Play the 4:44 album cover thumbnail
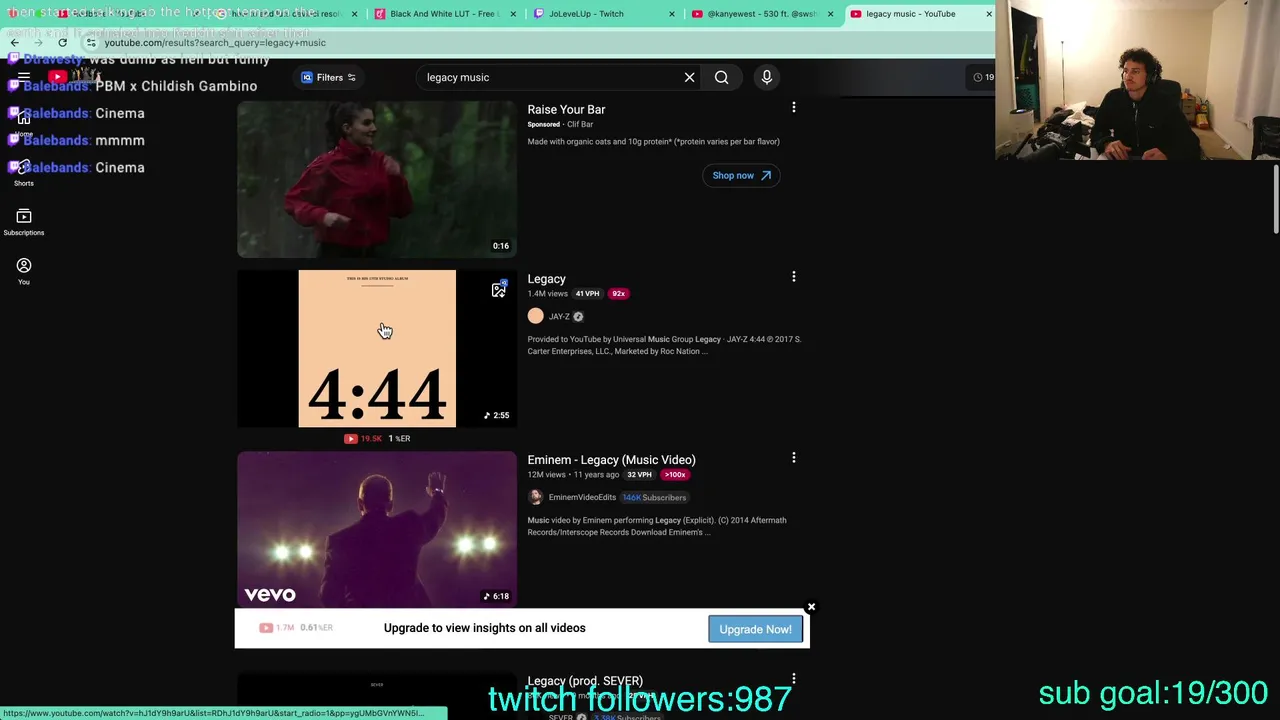Viewport: 1280px width, 720px height. [x=377, y=349]
